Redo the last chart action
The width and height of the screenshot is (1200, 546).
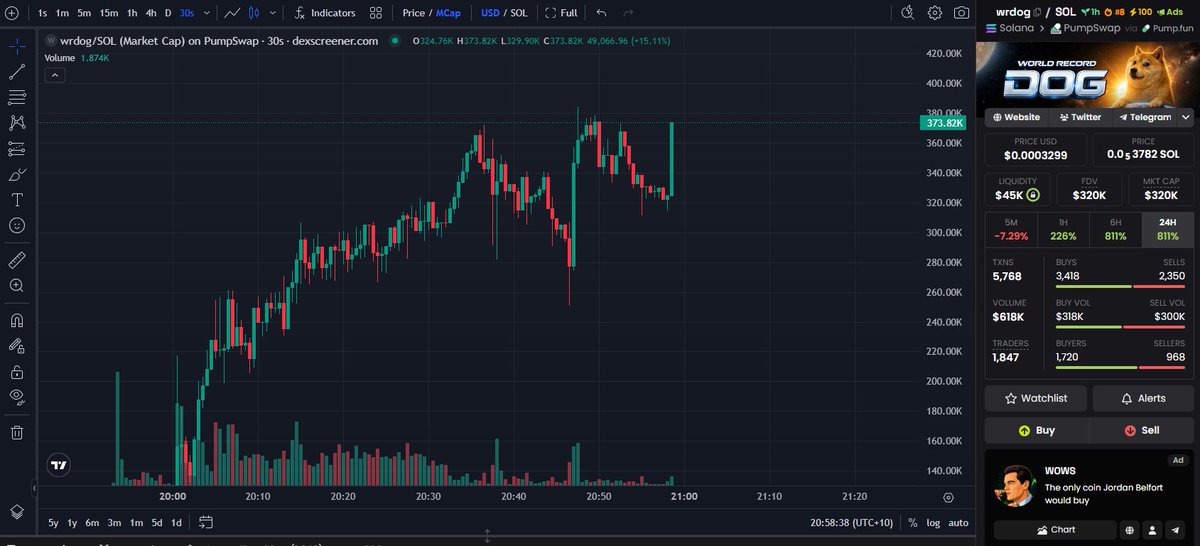coord(628,13)
